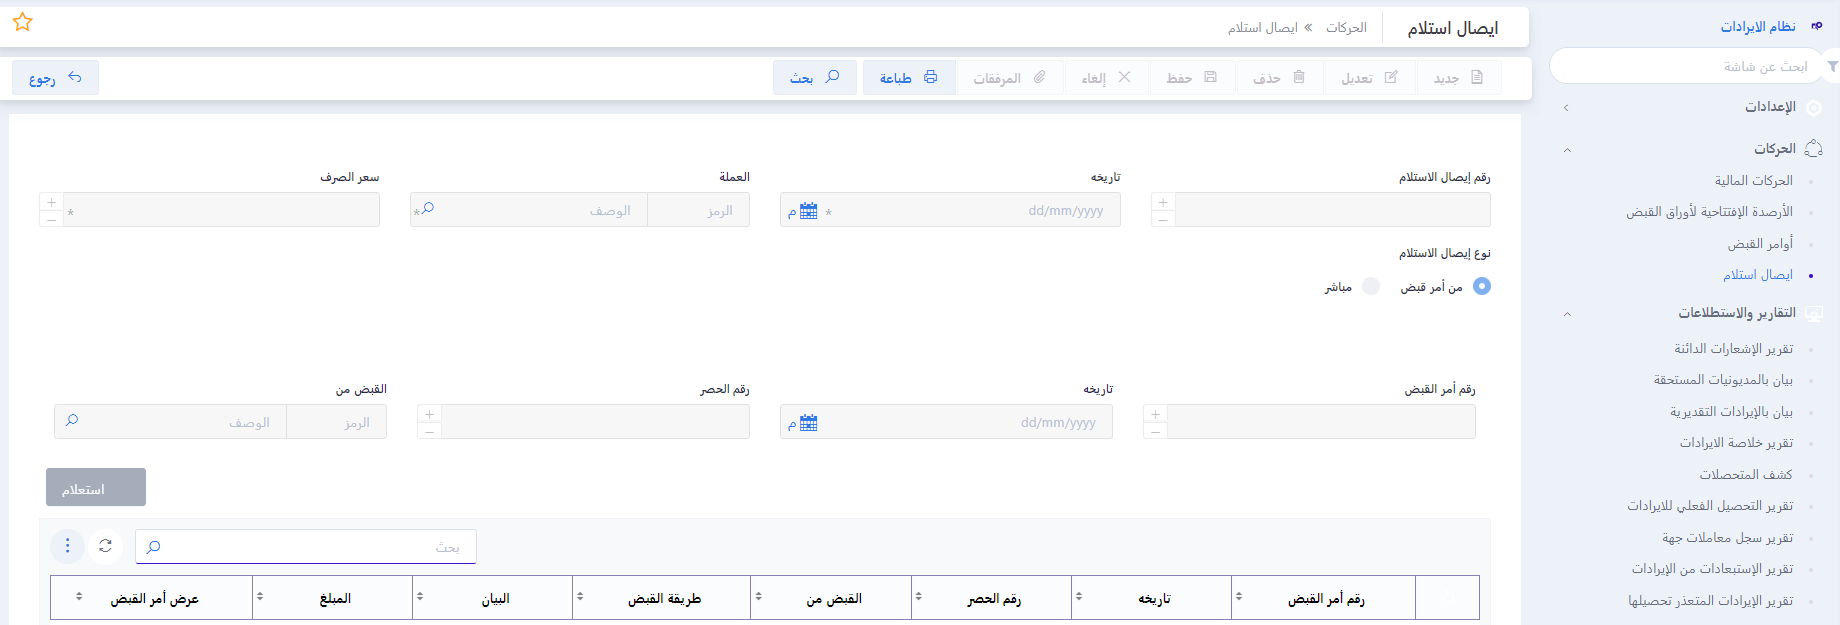Open المرفقات (Attachments) from toolbar
The width and height of the screenshot is (1840, 625).
[x=1010, y=77]
